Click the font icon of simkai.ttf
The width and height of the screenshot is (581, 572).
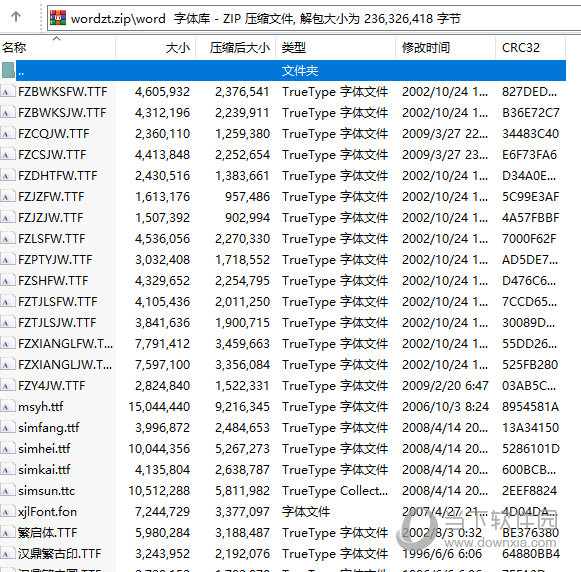click(x=7, y=470)
